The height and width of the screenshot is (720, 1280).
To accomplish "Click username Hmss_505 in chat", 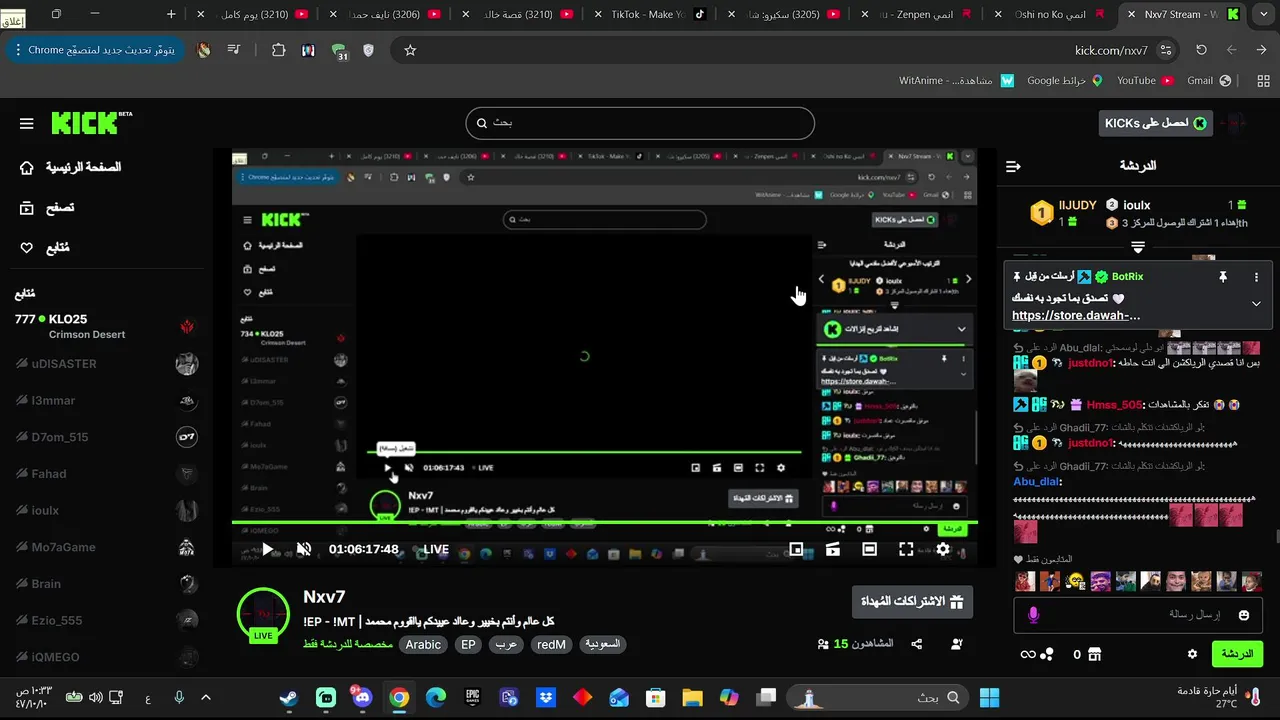I will [x=1114, y=405].
